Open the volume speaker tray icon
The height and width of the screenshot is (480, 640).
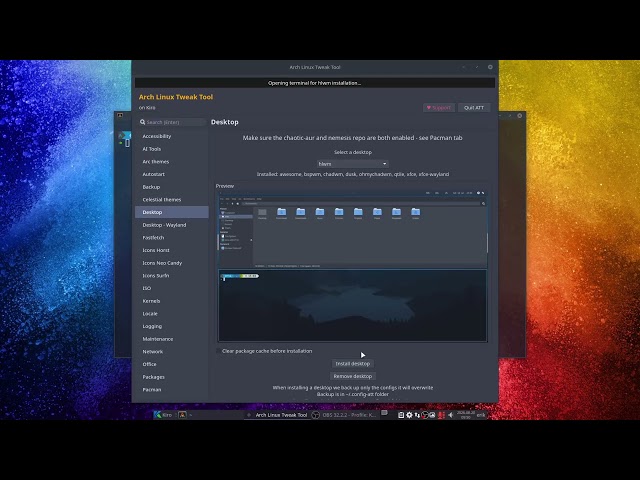coord(450,415)
